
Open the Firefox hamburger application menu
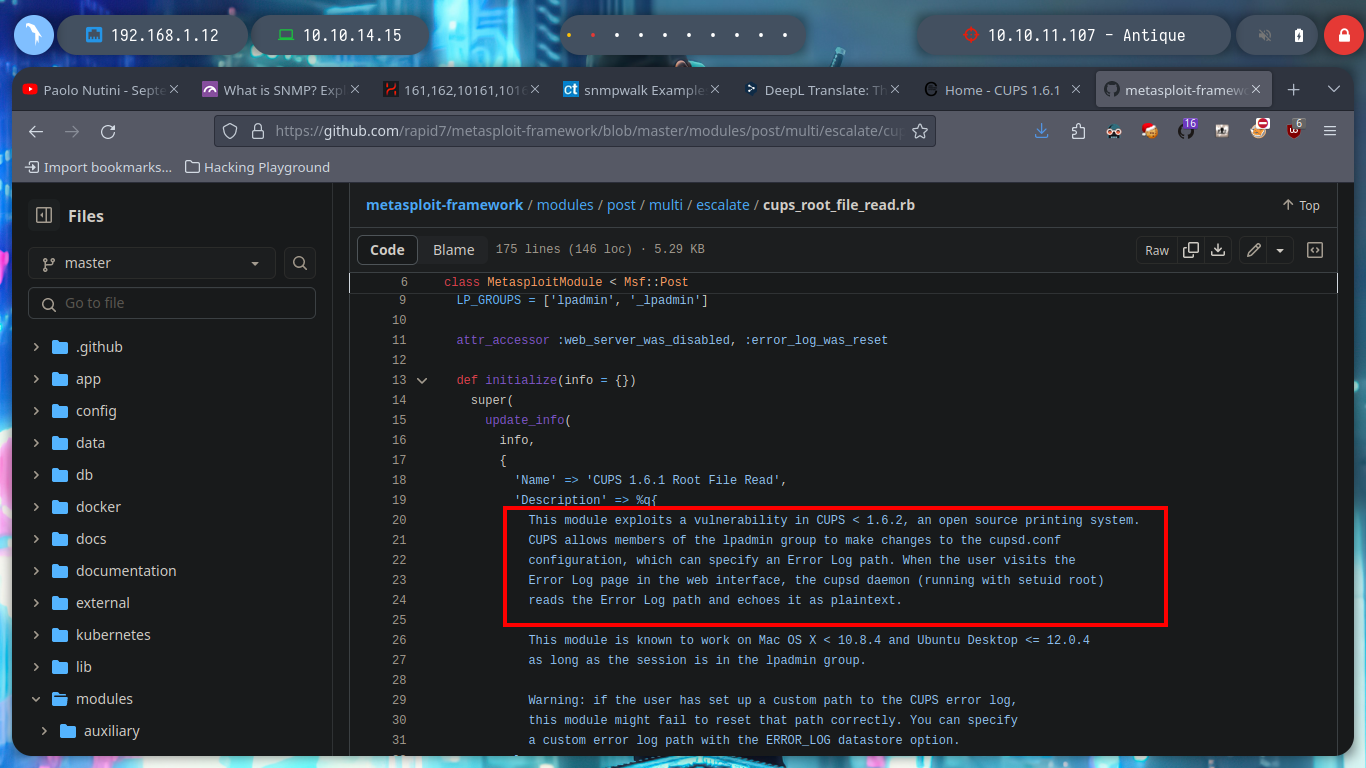click(1330, 131)
